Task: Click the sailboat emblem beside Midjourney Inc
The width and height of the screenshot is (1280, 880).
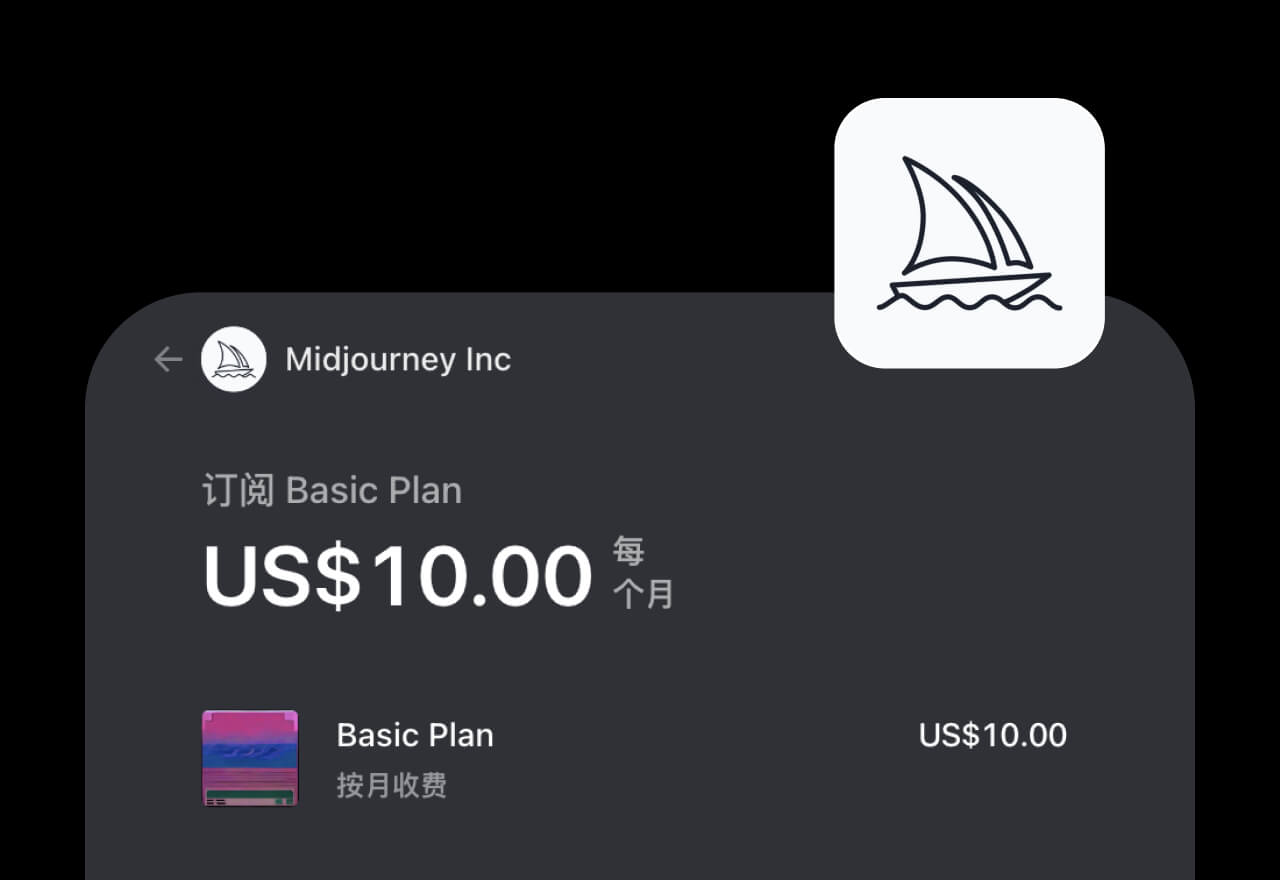Action: pyautogui.click(x=234, y=359)
